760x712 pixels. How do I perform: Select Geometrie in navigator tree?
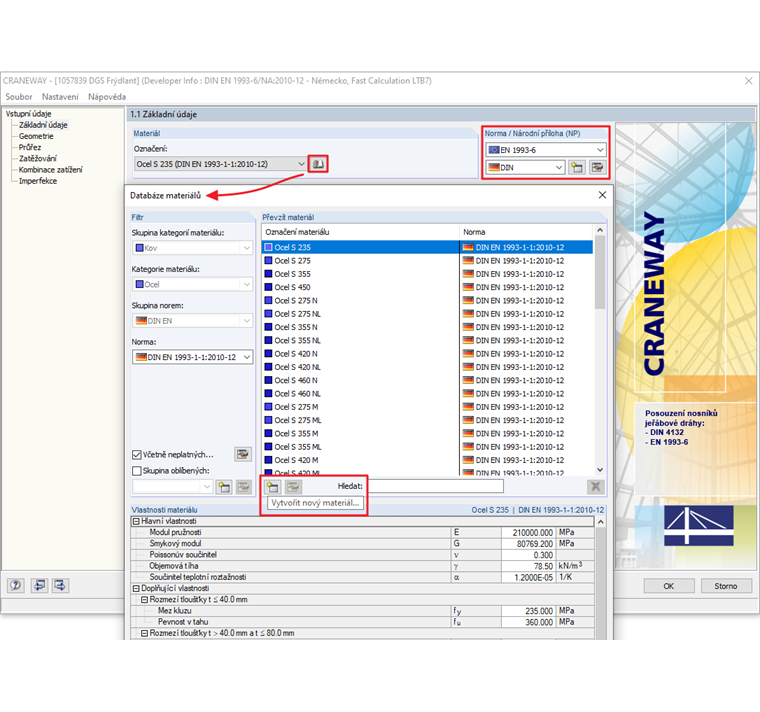(36, 136)
